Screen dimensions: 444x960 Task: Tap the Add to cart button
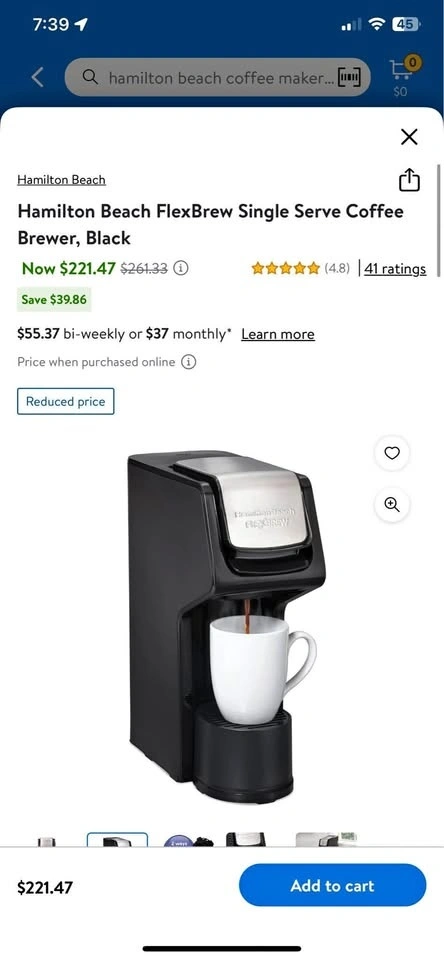[x=333, y=885]
